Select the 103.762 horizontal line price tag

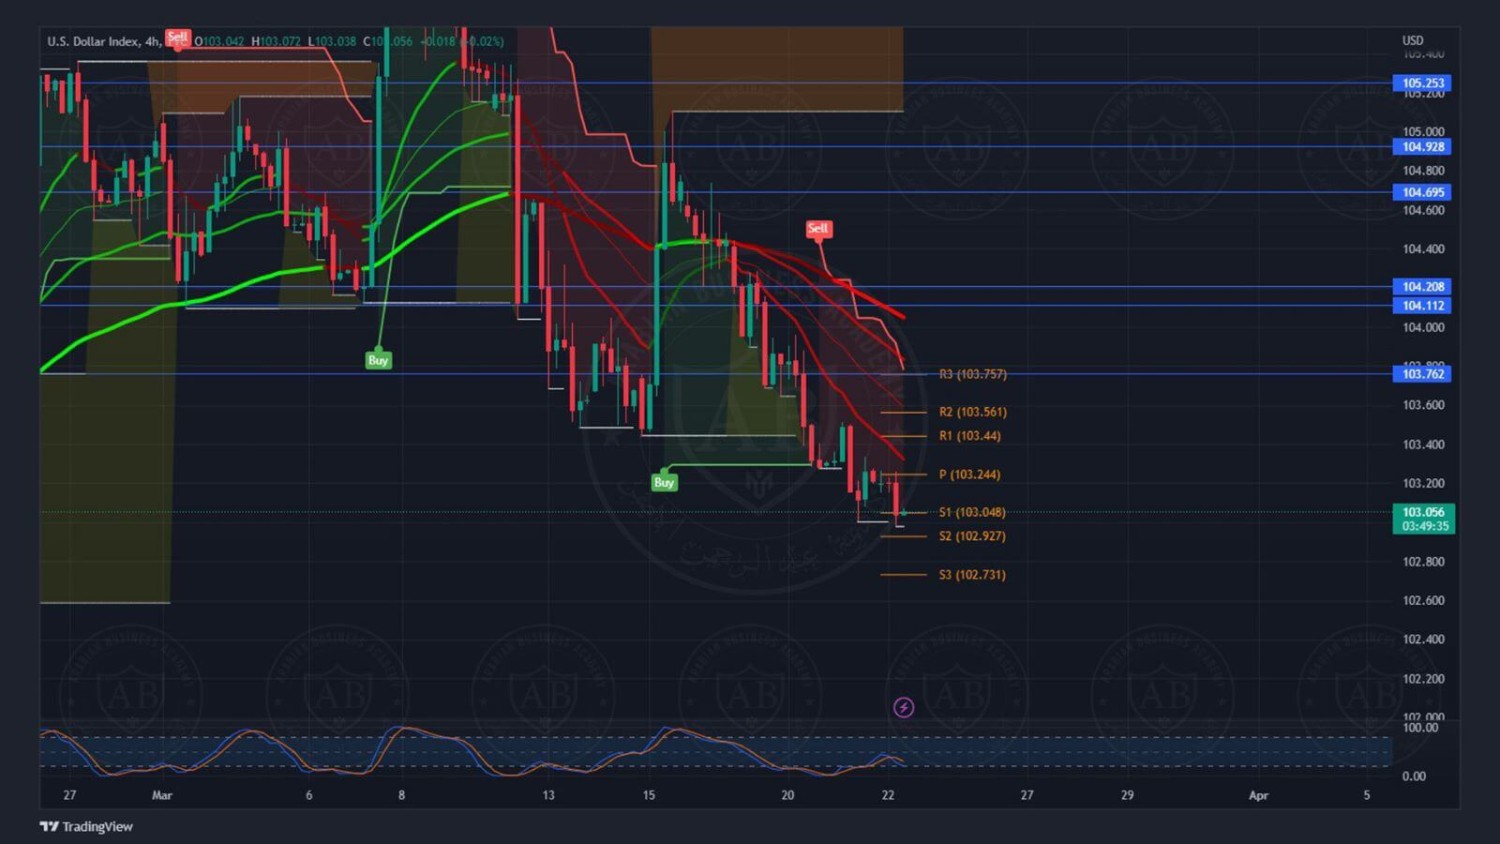tap(1422, 374)
